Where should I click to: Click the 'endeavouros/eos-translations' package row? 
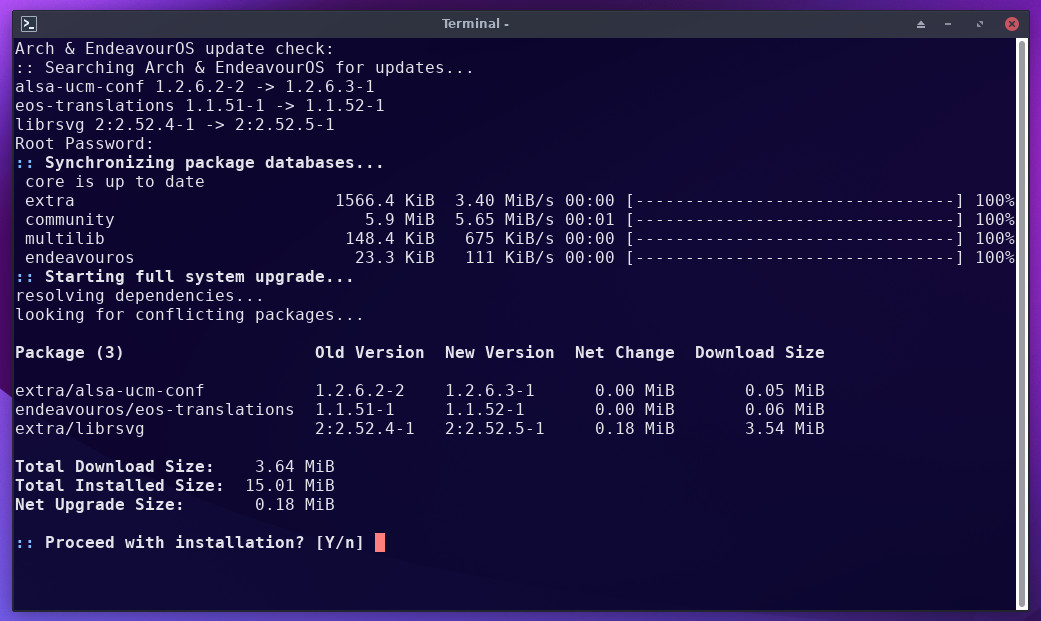420,410
